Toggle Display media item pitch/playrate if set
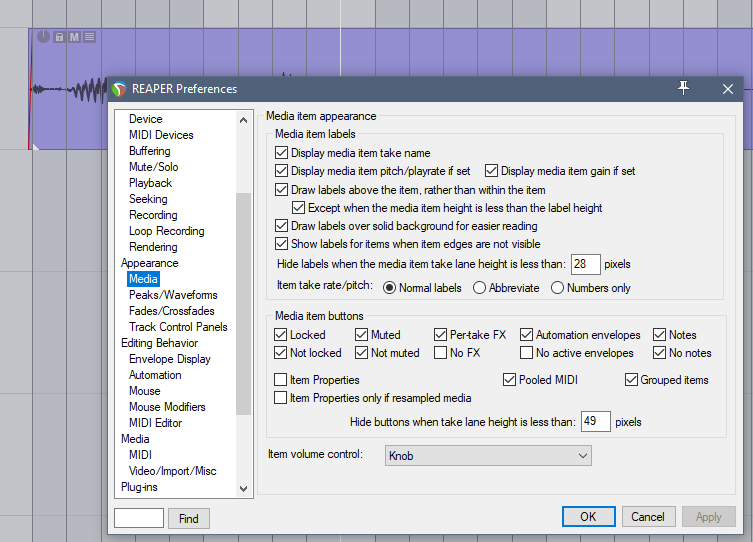This screenshot has width=753, height=542. point(281,171)
